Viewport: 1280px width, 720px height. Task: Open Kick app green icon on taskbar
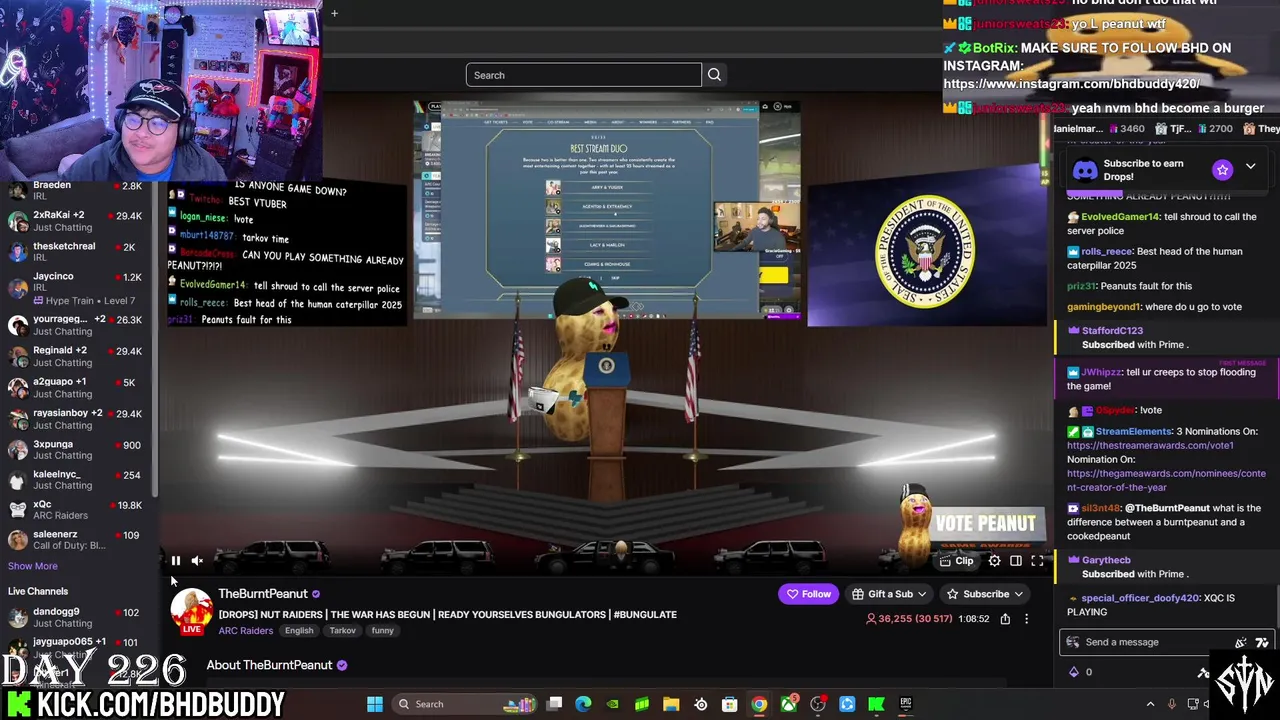(876, 704)
